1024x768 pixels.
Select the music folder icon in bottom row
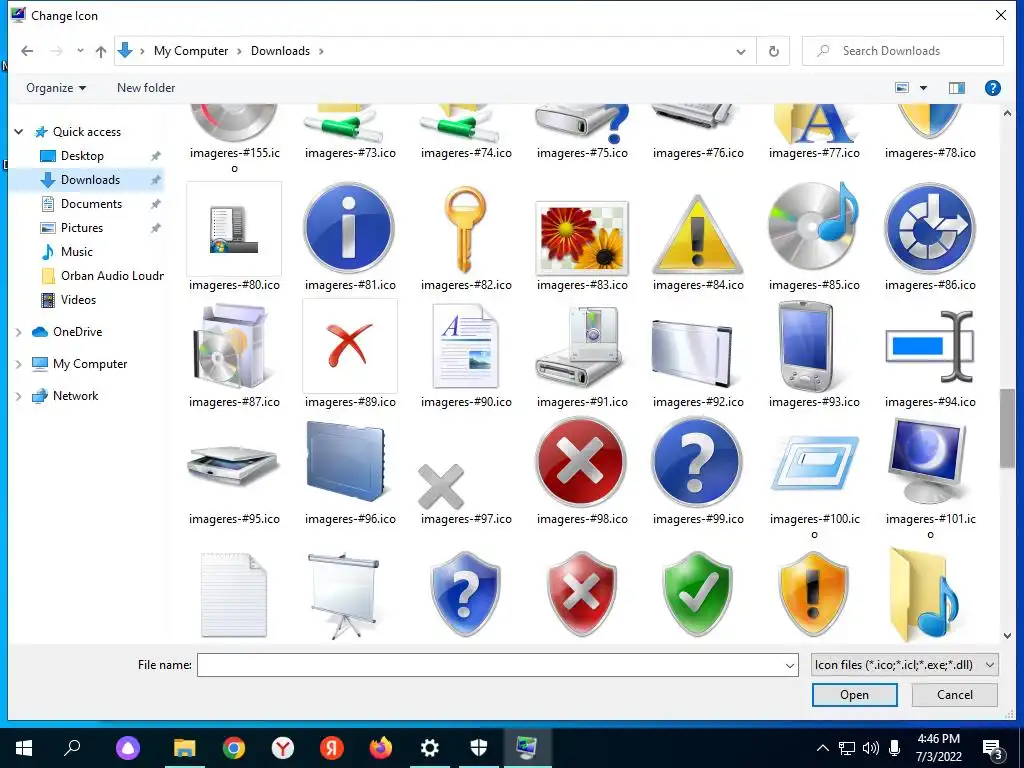tap(924, 595)
